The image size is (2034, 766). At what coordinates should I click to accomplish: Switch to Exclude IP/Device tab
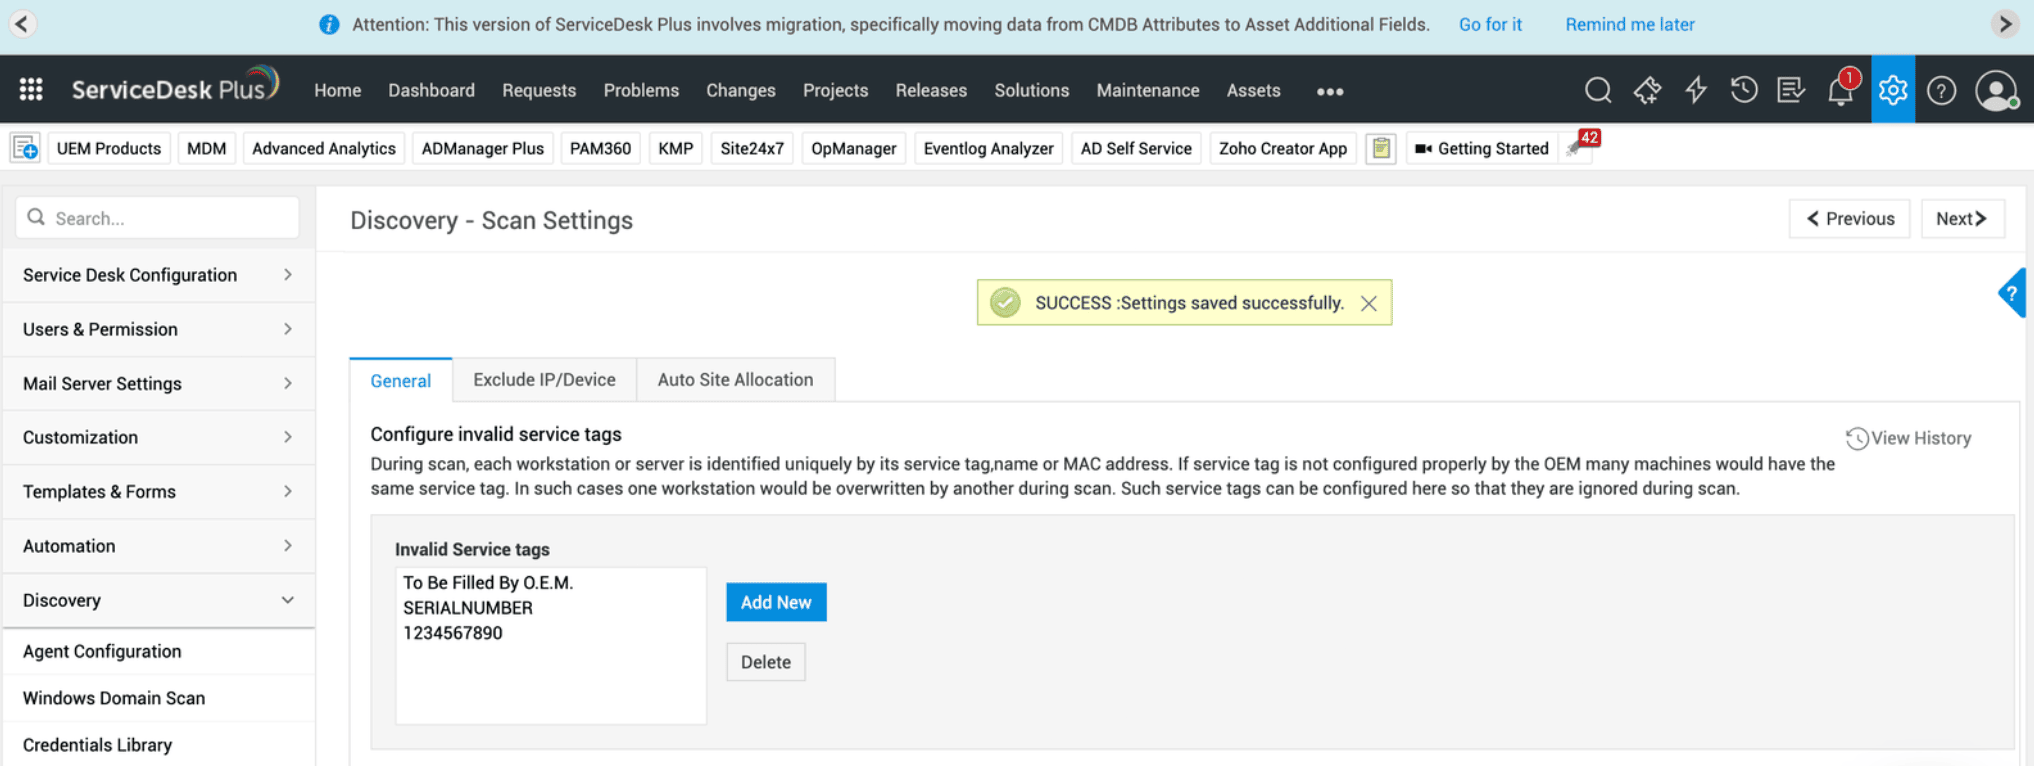click(x=544, y=380)
